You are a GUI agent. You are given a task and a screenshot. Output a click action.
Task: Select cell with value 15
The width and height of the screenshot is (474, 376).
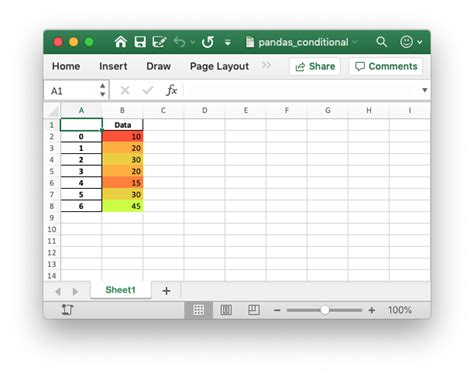tap(122, 183)
